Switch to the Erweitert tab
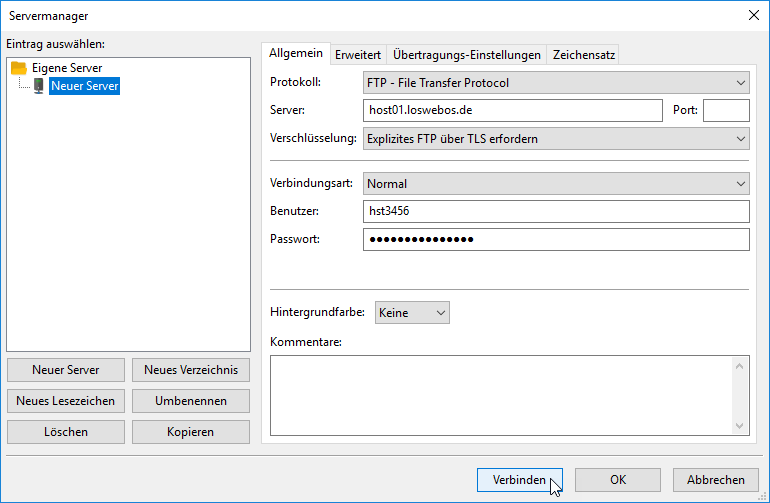Screen dimensions: 770x503 click(357, 55)
